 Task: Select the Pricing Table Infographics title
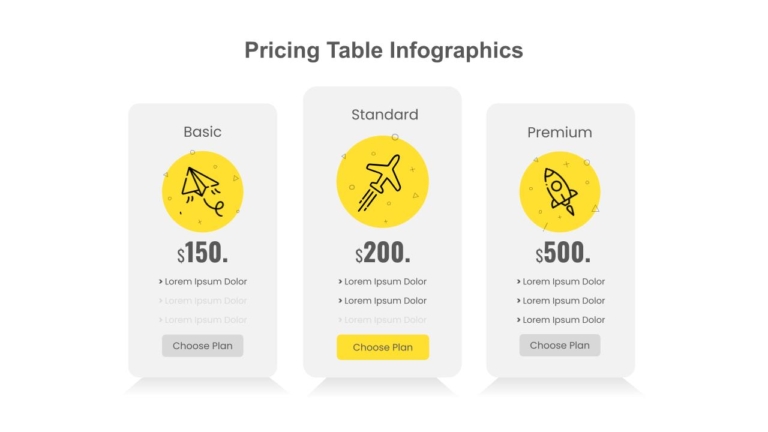tap(384, 50)
